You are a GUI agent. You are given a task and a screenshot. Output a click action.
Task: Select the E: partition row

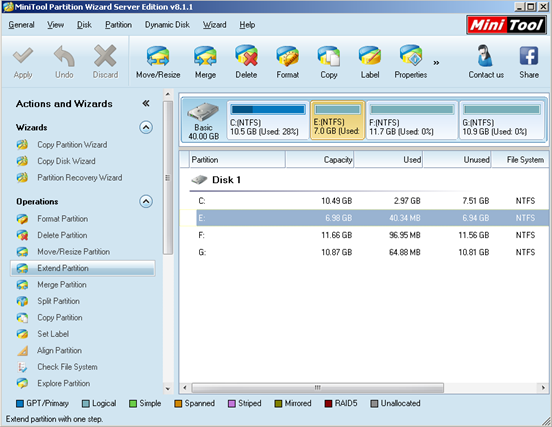coord(364,218)
